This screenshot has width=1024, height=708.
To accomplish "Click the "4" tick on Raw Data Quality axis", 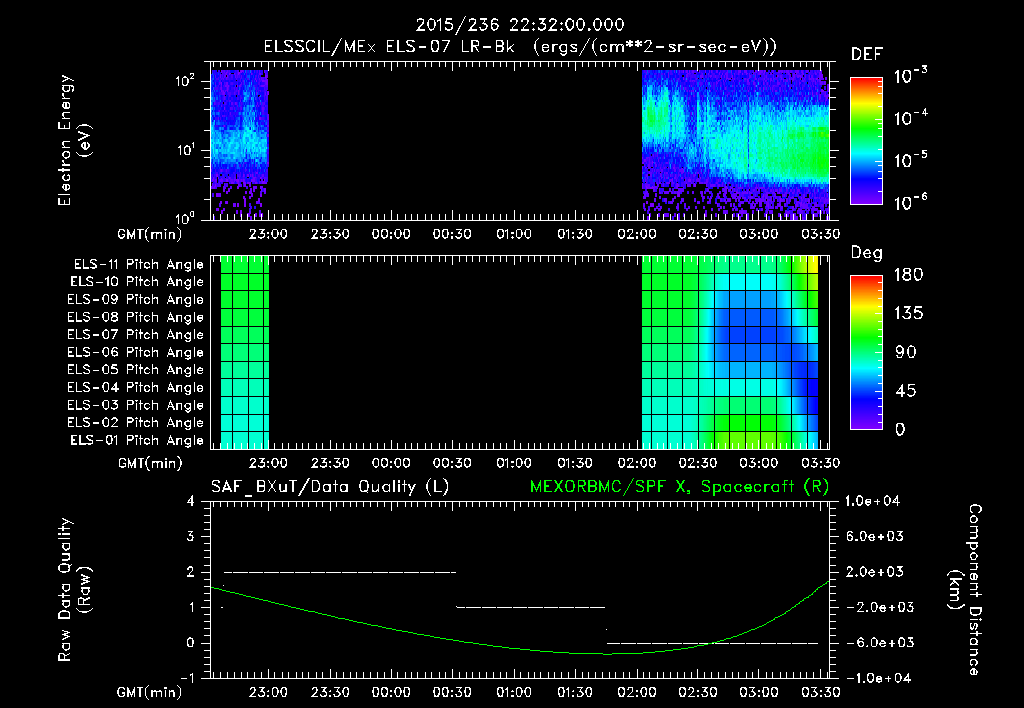I will pyautogui.click(x=191, y=502).
